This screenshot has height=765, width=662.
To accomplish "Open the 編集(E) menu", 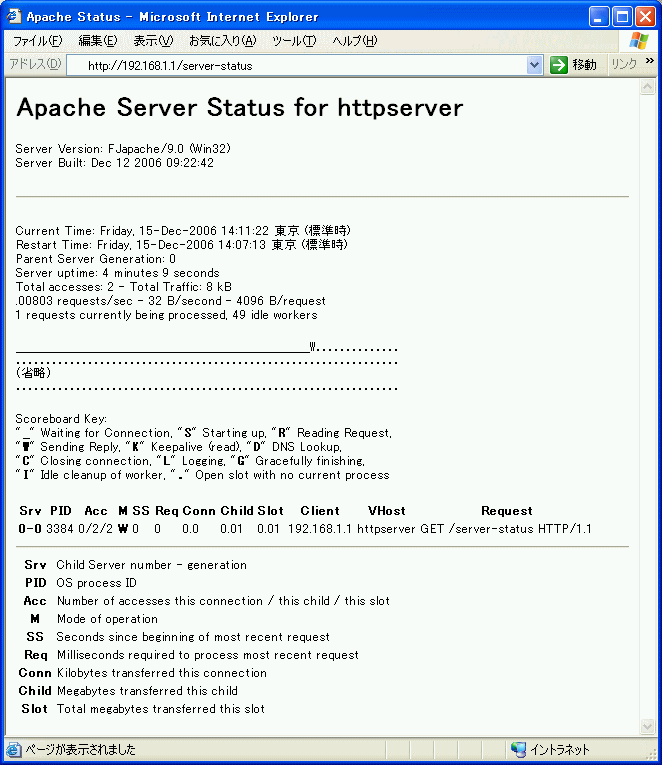I will pyautogui.click(x=98, y=41).
